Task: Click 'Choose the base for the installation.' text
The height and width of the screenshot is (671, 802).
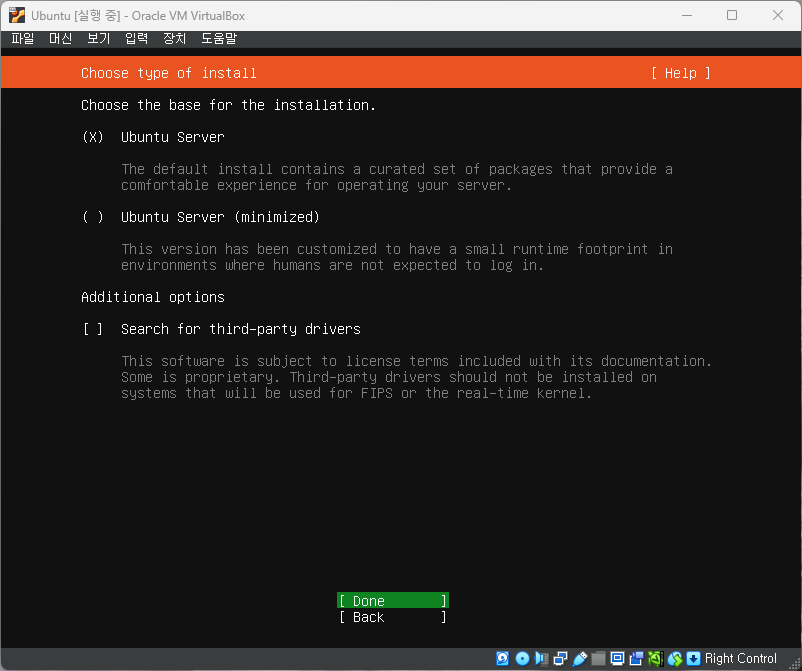Action: 229,105
